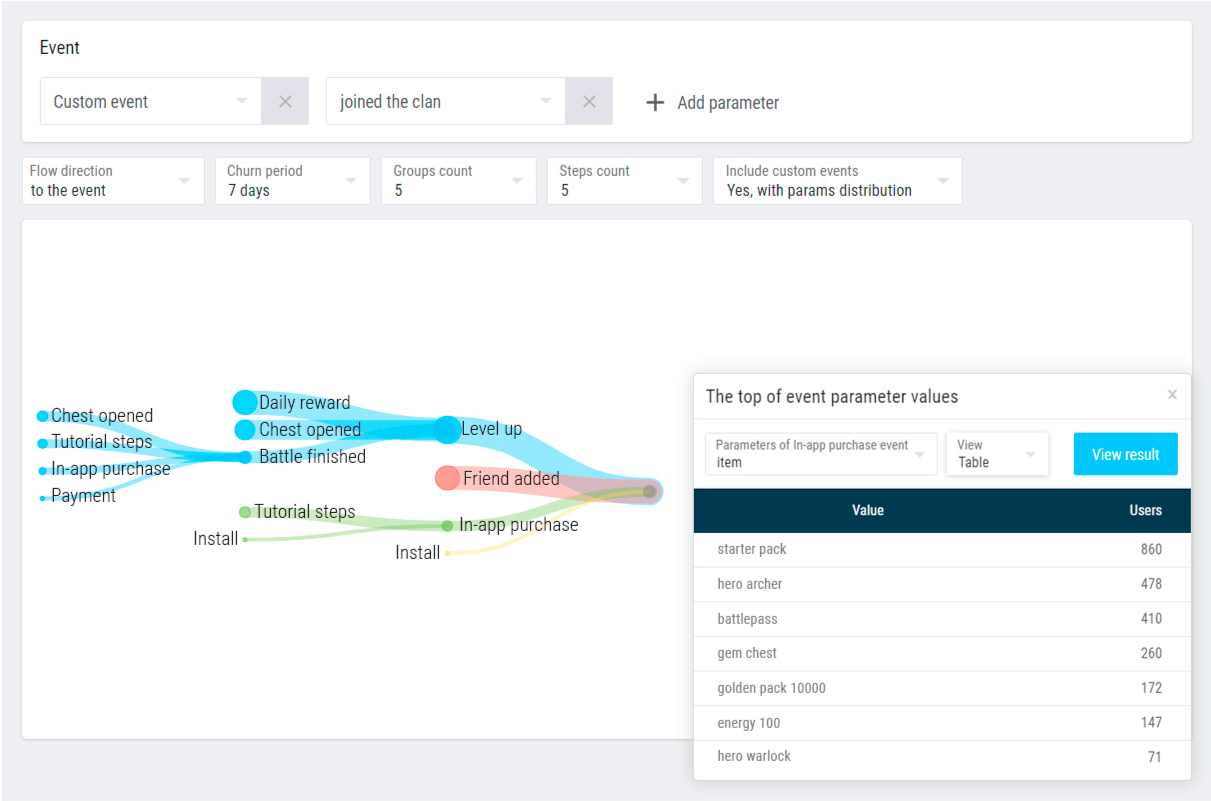Clear the Custom event selection
Image resolution: width=1211 pixels, height=801 pixels.
pyautogui.click(x=285, y=101)
